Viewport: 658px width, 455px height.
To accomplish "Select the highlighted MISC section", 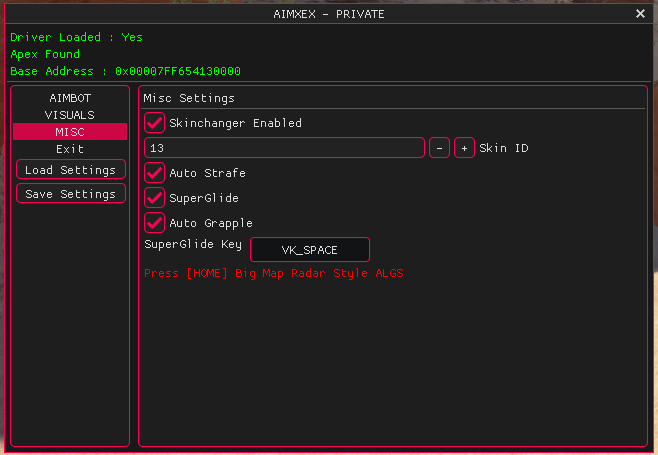I will click(70, 132).
